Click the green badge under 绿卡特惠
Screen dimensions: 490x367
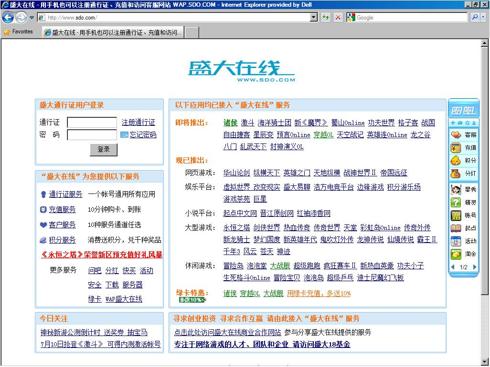tap(192, 300)
